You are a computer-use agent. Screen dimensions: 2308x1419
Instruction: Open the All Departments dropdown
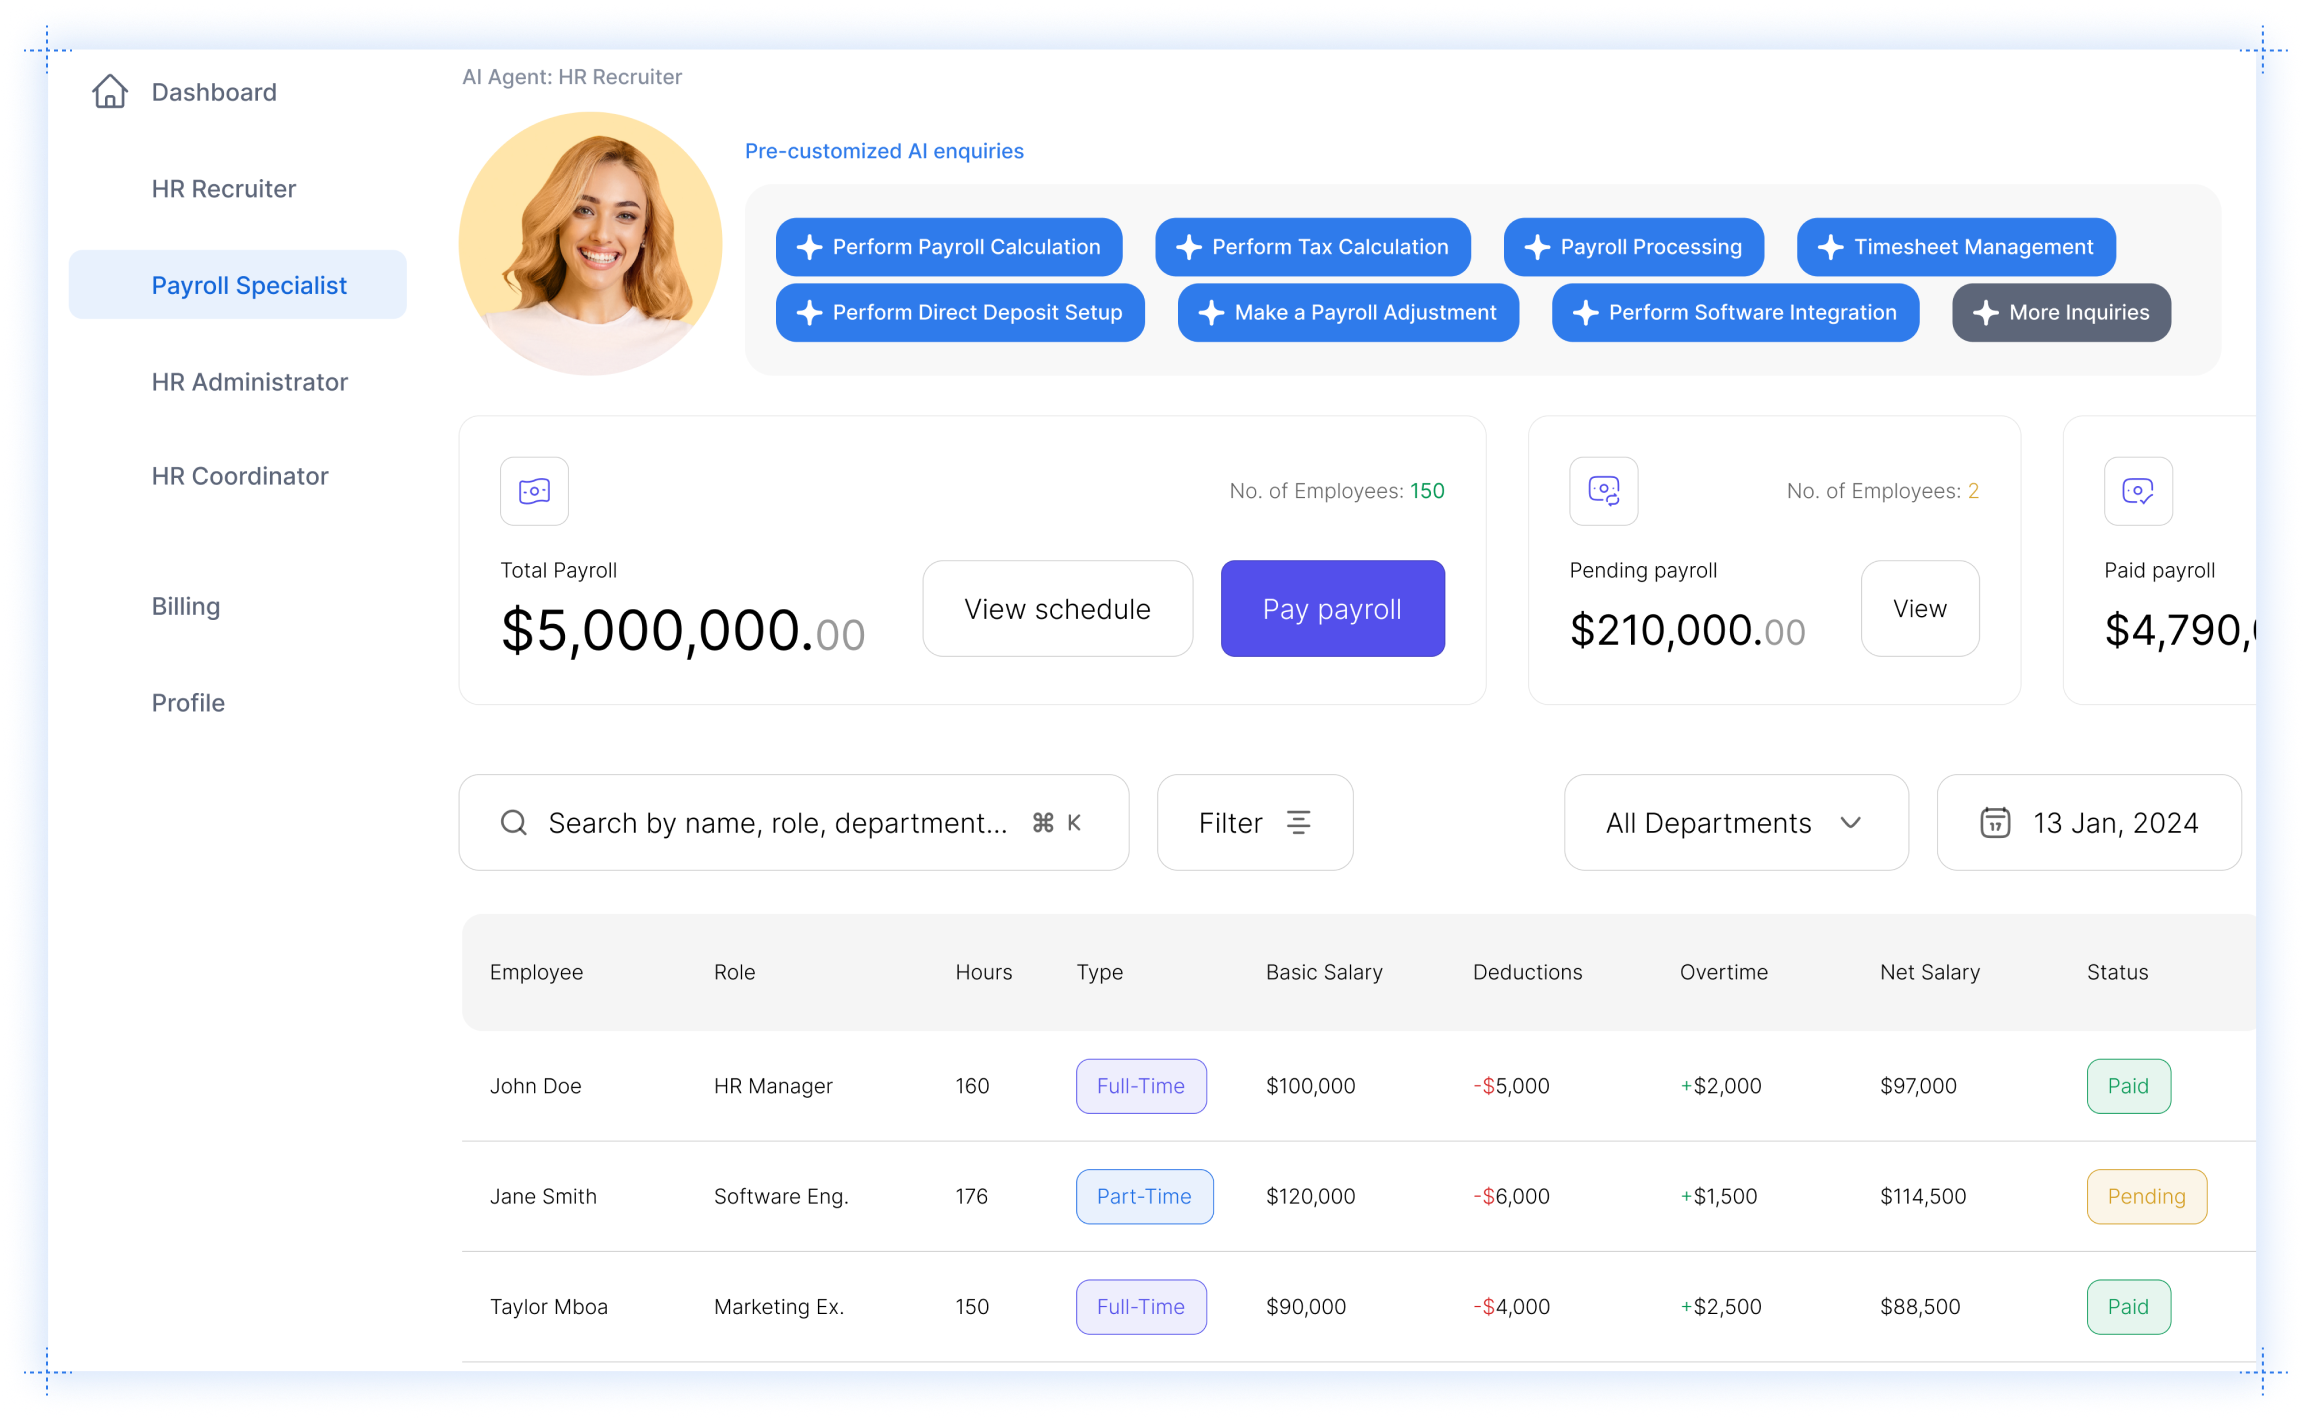pyautogui.click(x=1709, y=823)
